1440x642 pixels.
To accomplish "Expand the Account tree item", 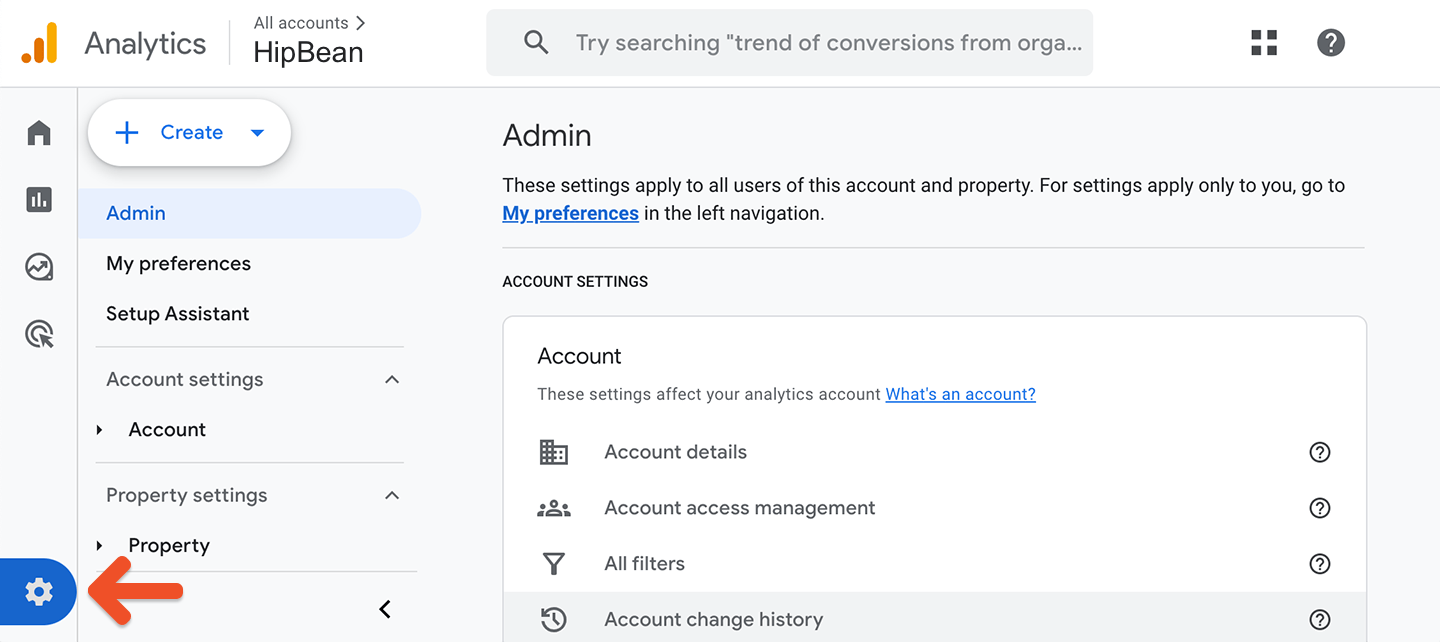I will tap(100, 430).
